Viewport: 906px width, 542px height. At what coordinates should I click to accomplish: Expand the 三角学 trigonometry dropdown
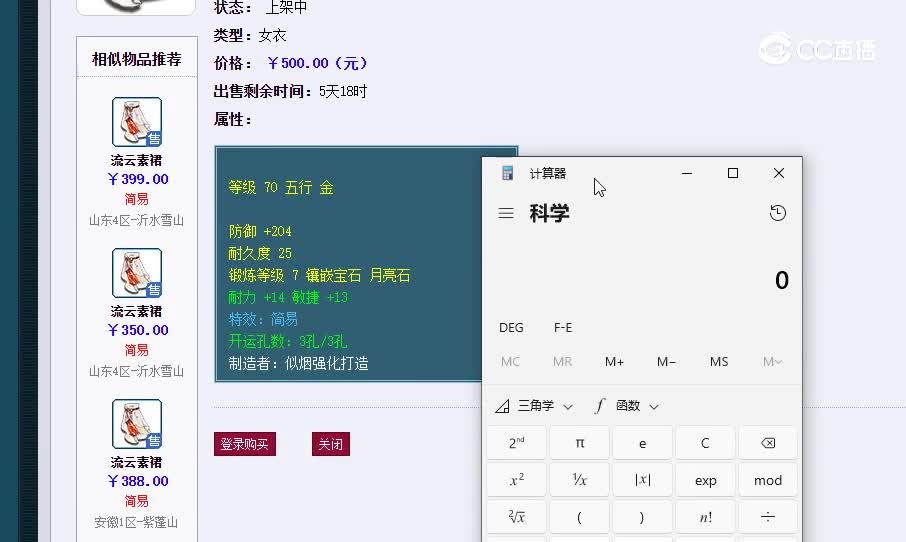click(534, 406)
